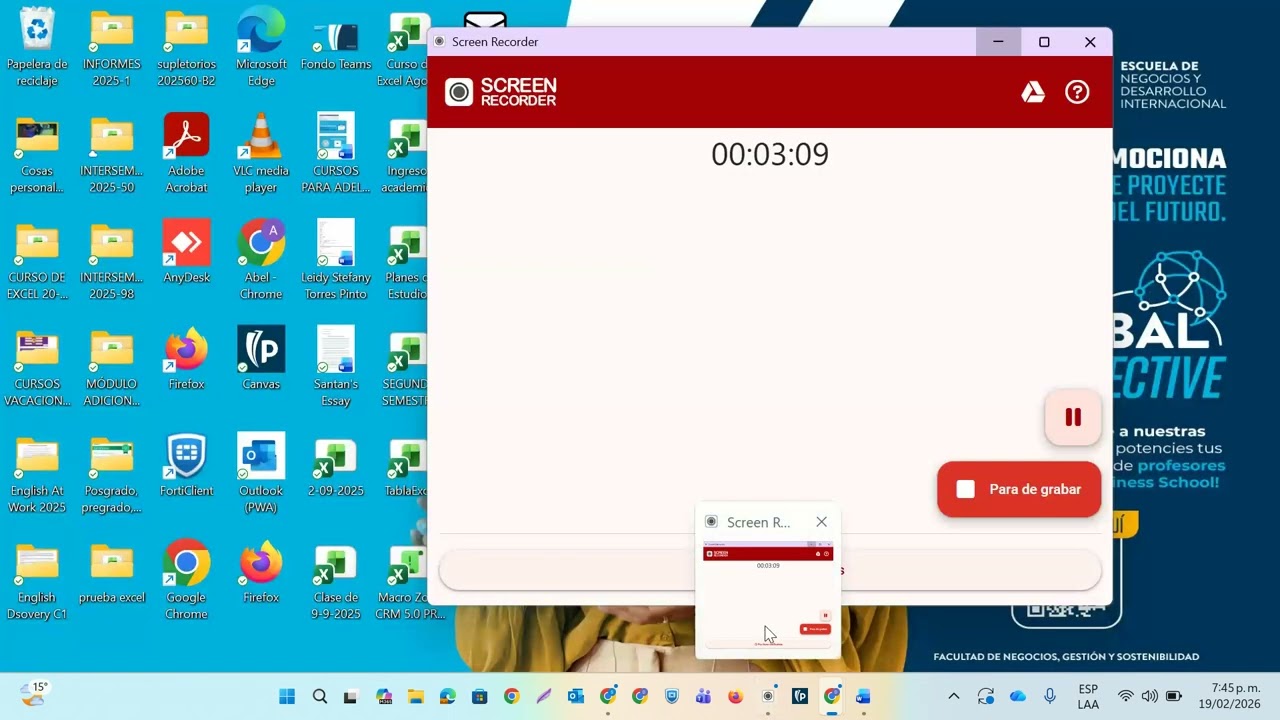Image resolution: width=1280 pixels, height=720 pixels.
Task: Open the OneDrive cloud tray icon
Action: pyautogui.click(x=1018, y=696)
